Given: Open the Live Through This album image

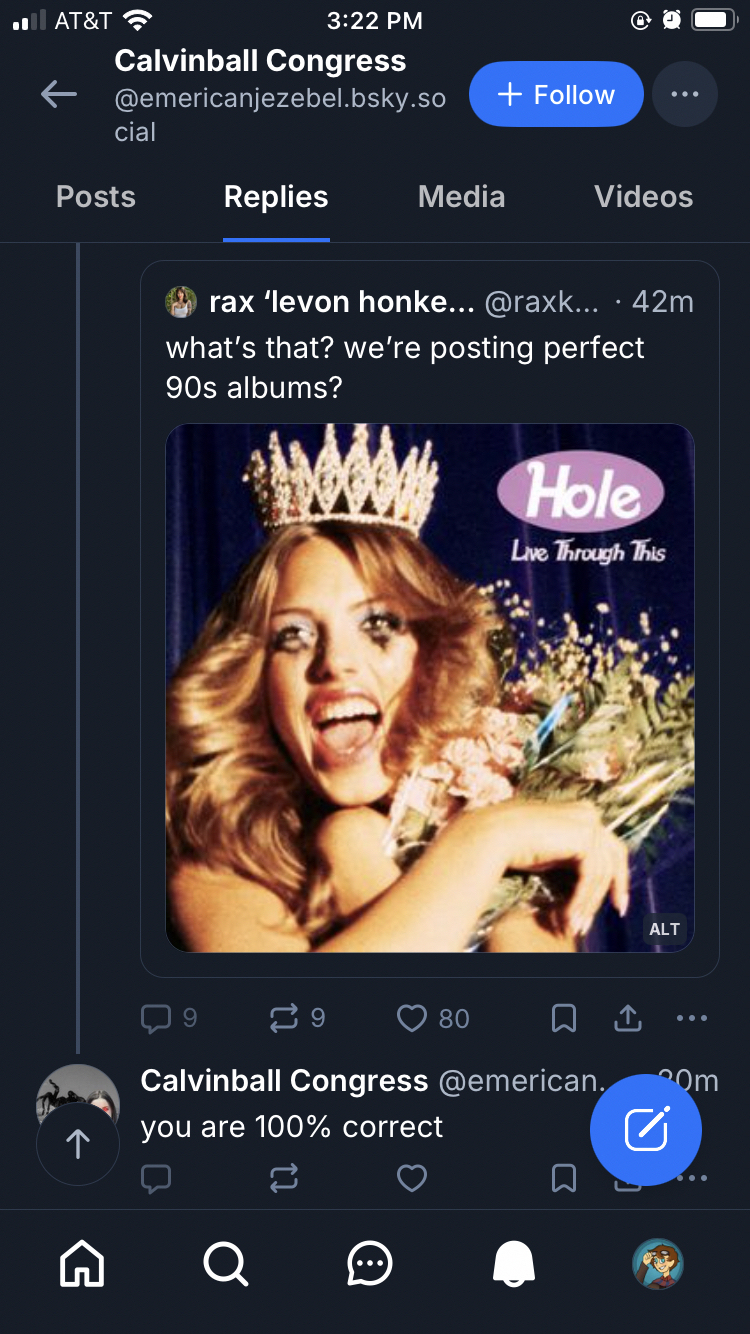Looking at the screenshot, I should 430,688.
